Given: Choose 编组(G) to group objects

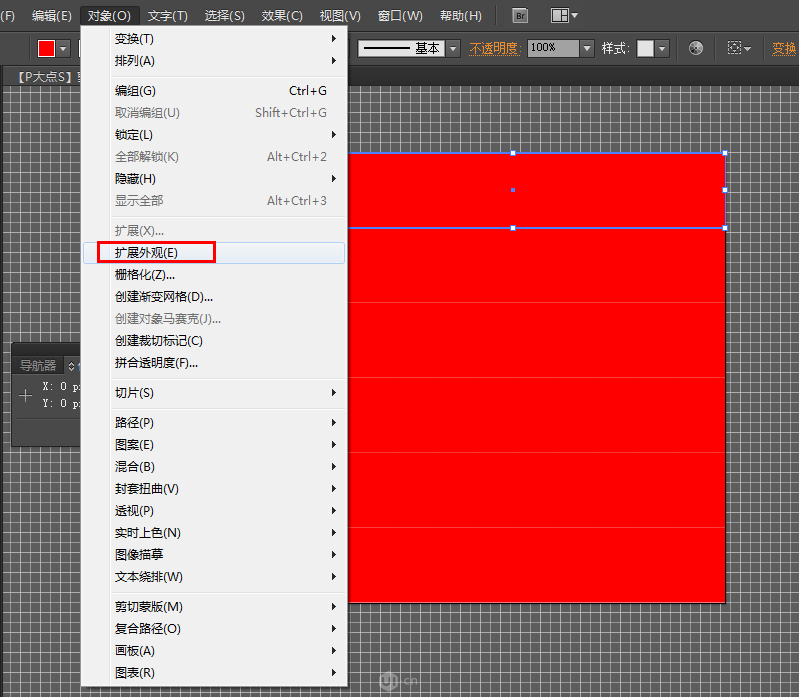Looking at the screenshot, I should point(135,91).
